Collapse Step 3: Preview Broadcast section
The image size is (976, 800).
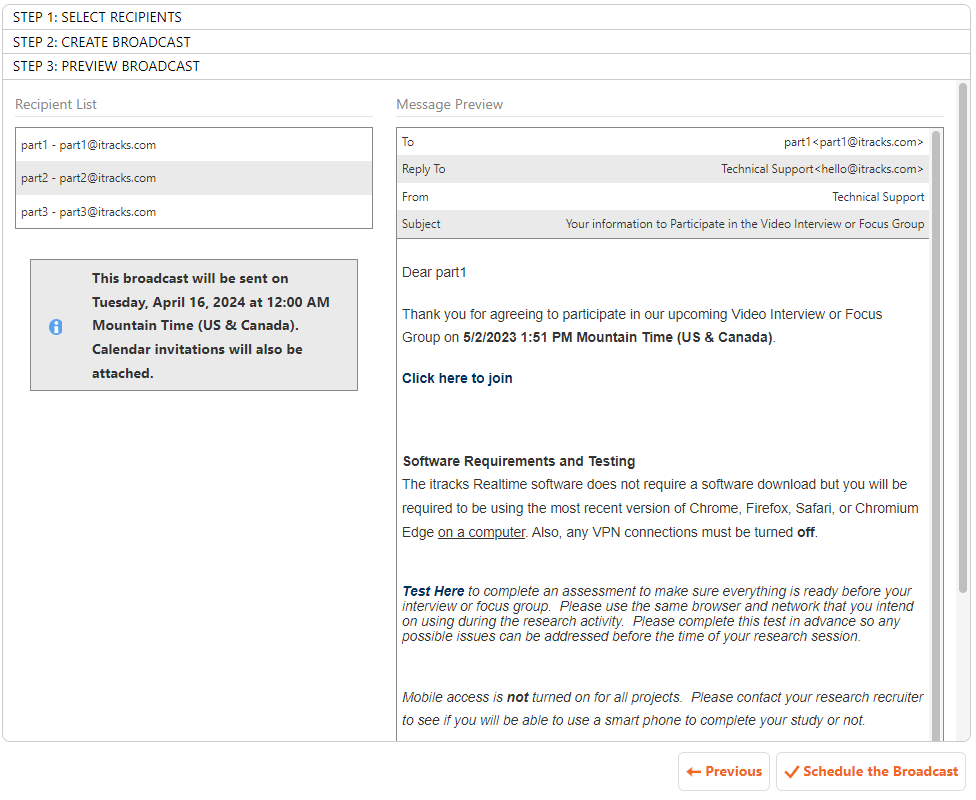pos(486,66)
